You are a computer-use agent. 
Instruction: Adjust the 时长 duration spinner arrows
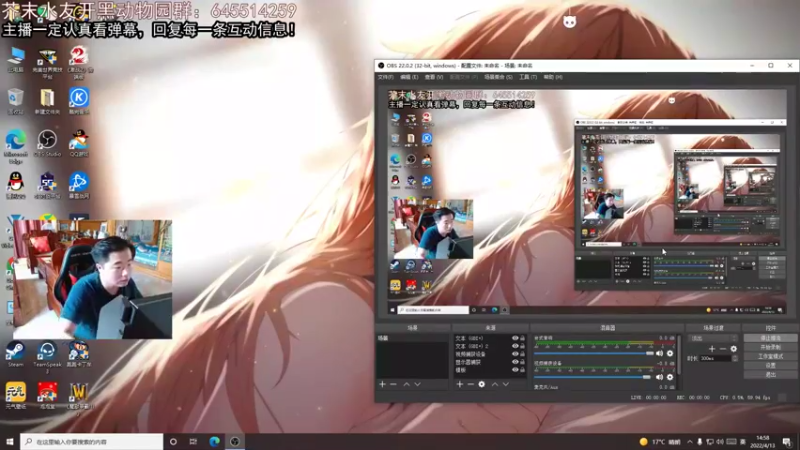tap(735, 358)
